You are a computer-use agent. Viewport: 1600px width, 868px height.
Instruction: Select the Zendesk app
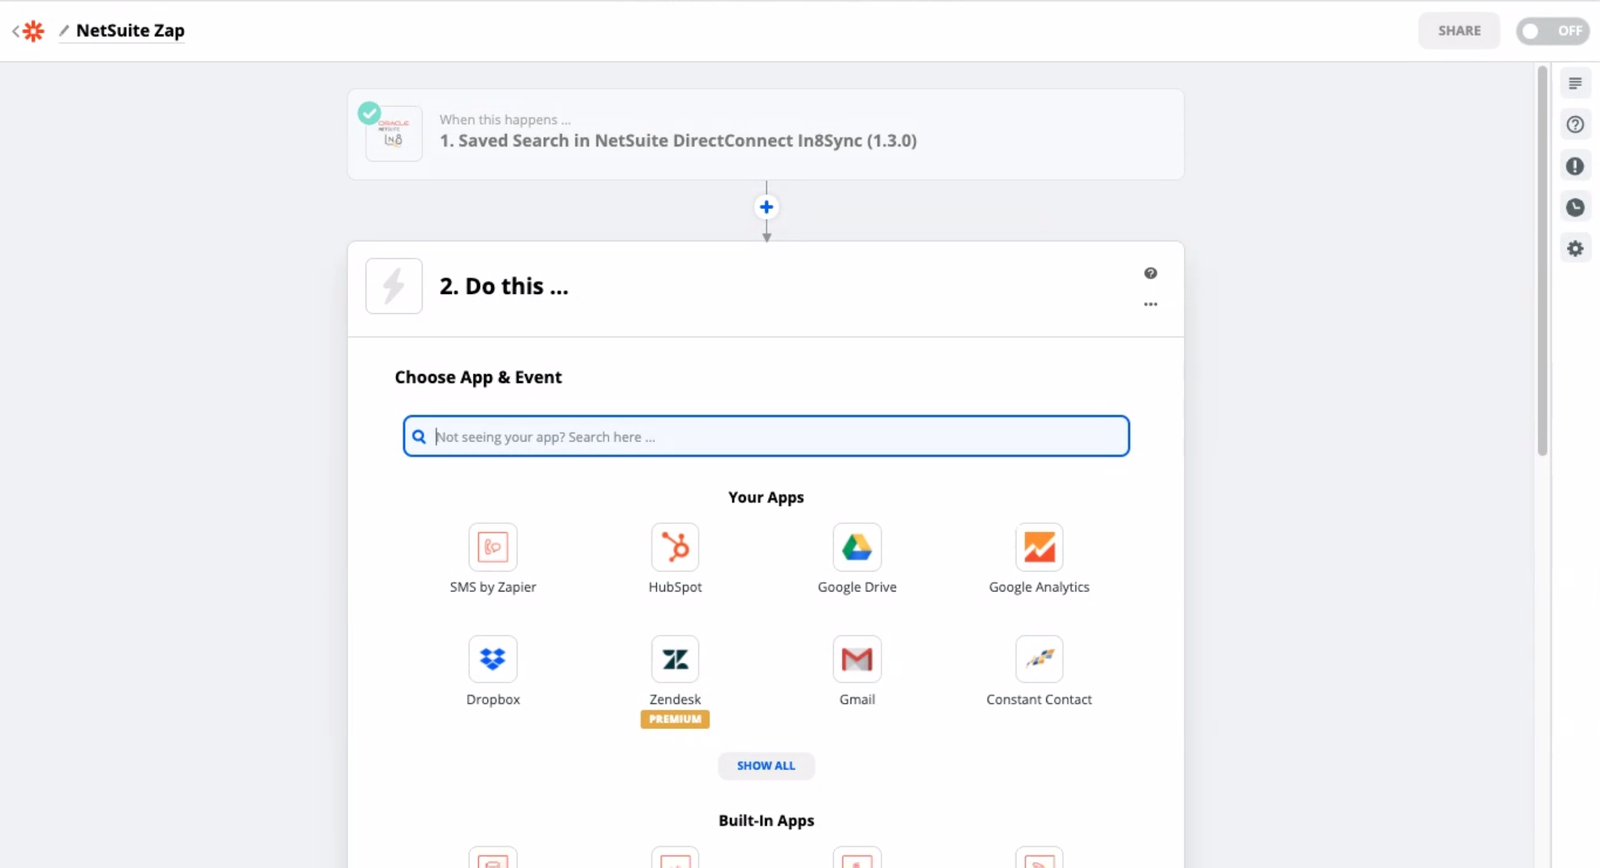(675, 671)
